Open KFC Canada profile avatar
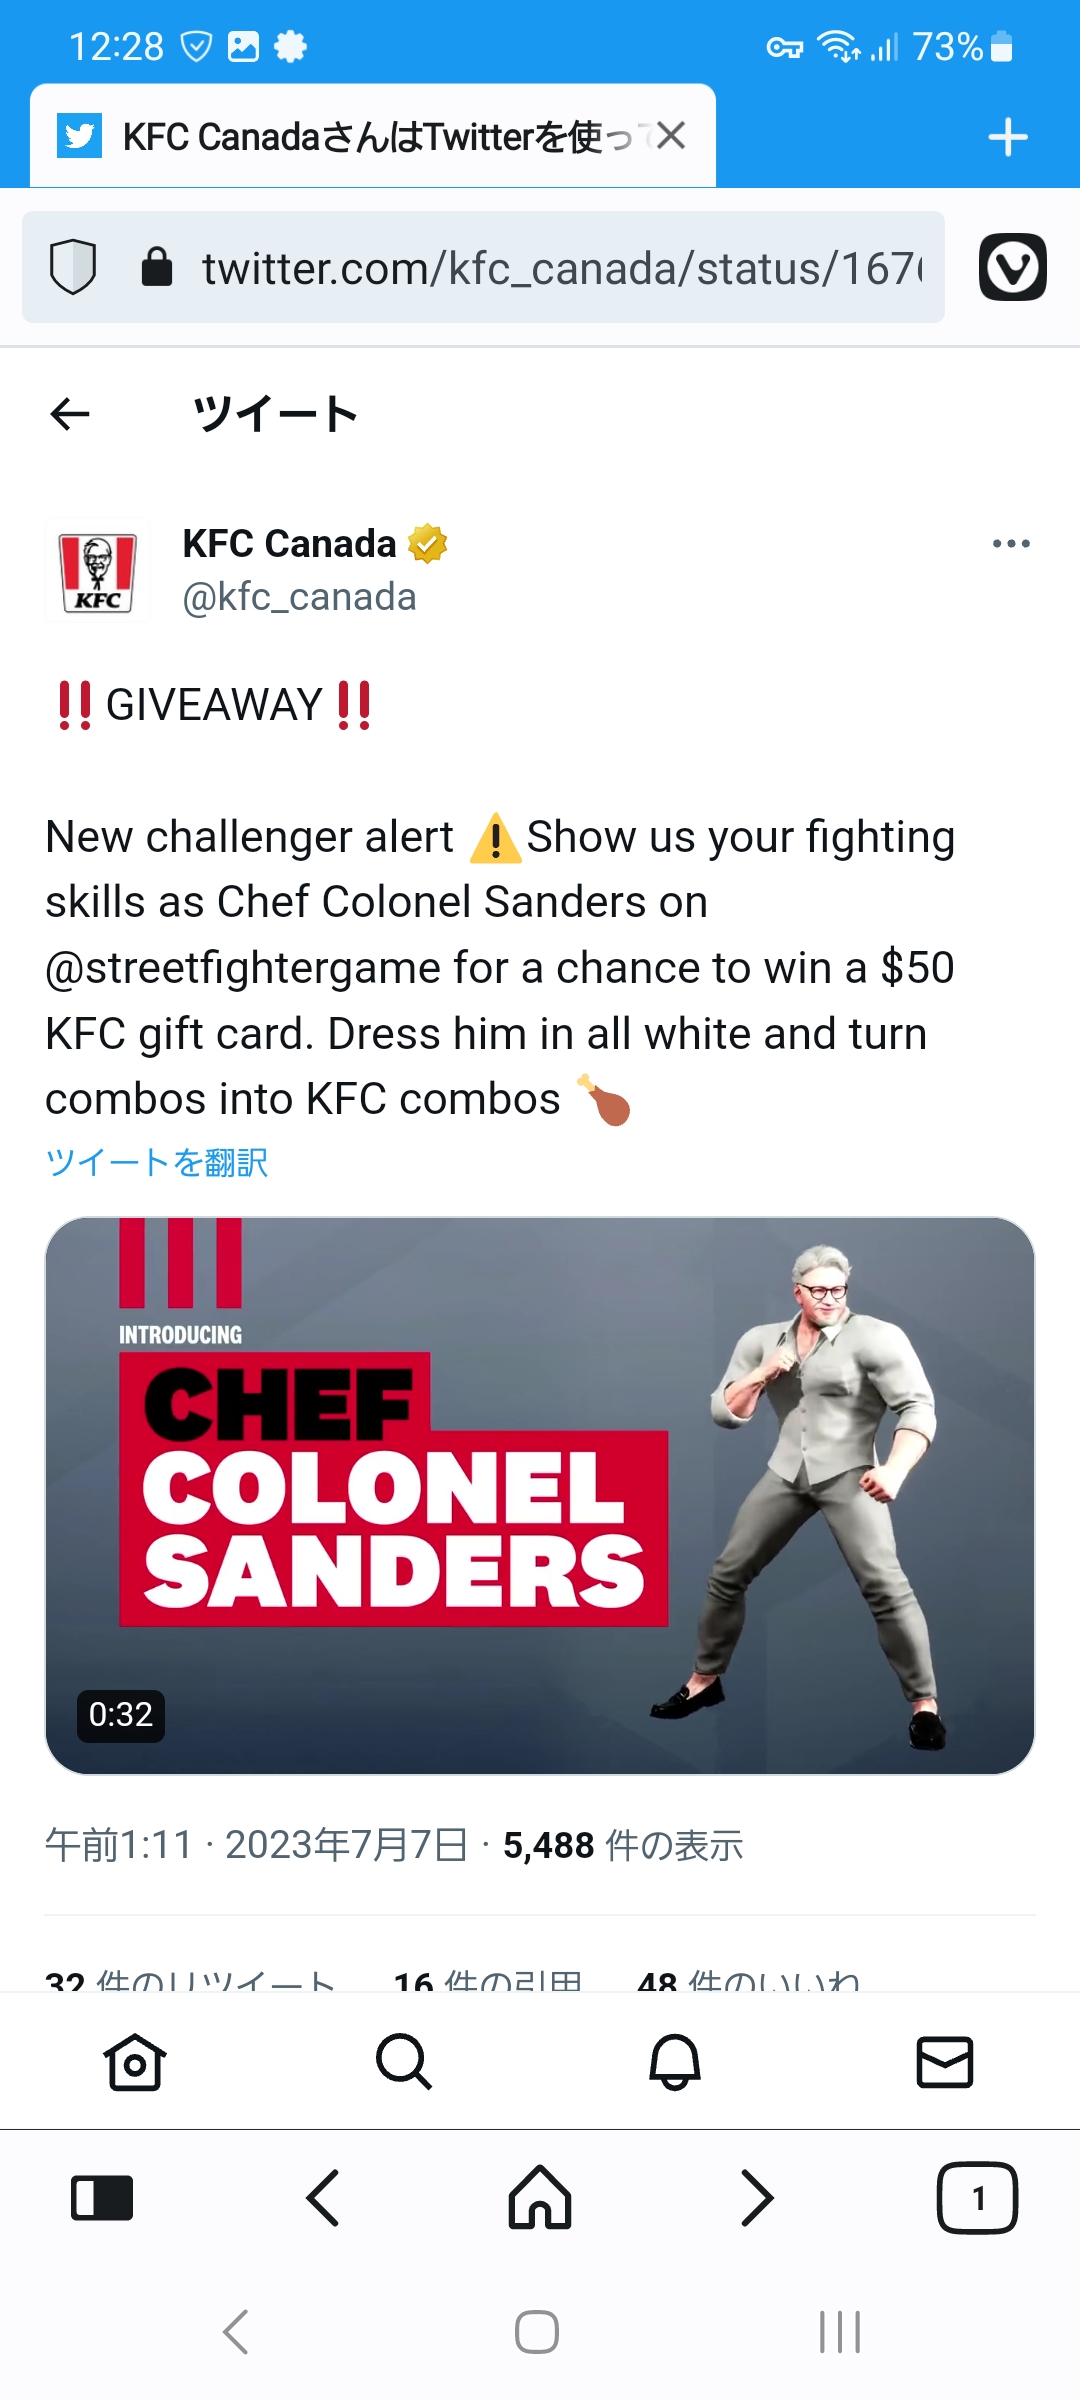The height and width of the screenshot is (2400, 1080). (97, 570)
